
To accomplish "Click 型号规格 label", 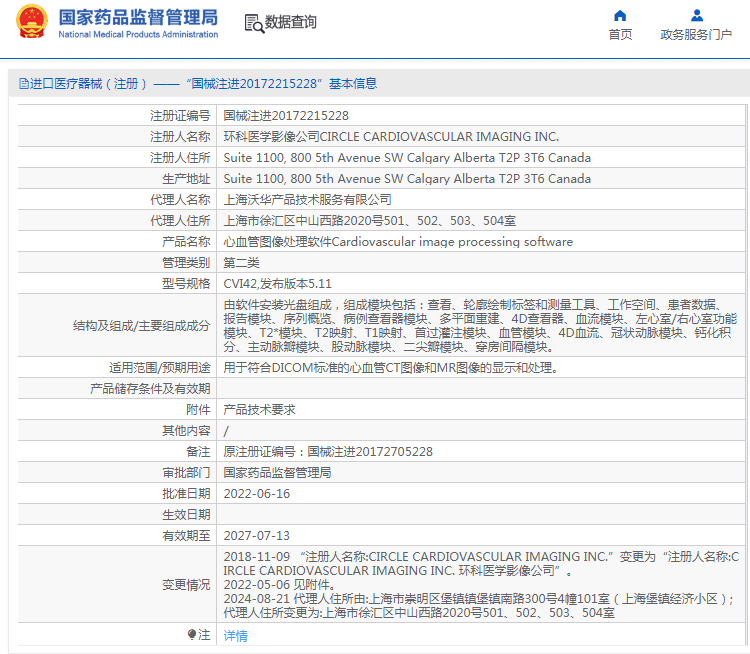I will pyautogui.click(x=186, y=284).
